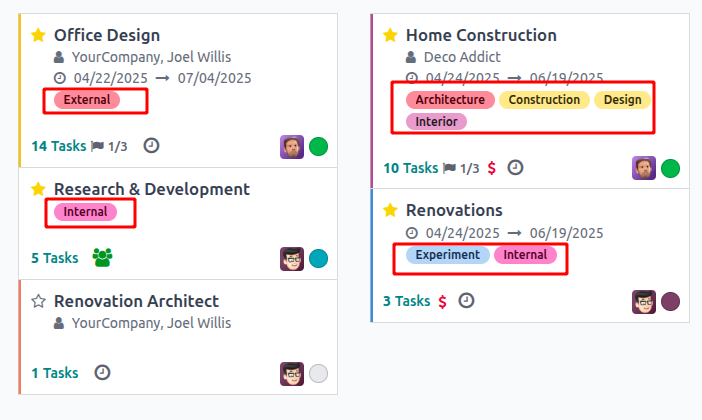Toggle favorite star on Renovation Architect
Screen dimensions: 702x420
pyautogui.click(x=38, y=301)
